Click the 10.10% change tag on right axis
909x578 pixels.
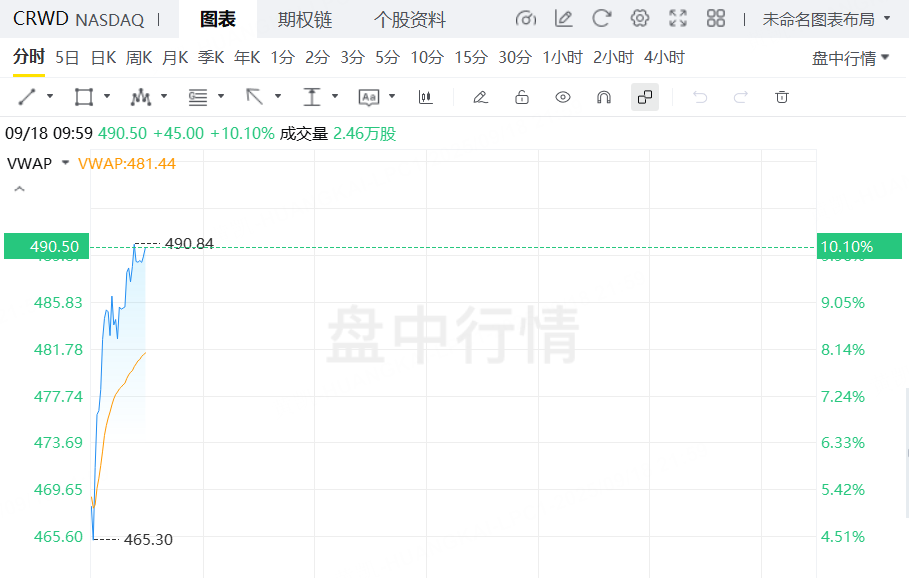(x=859, y=246)
